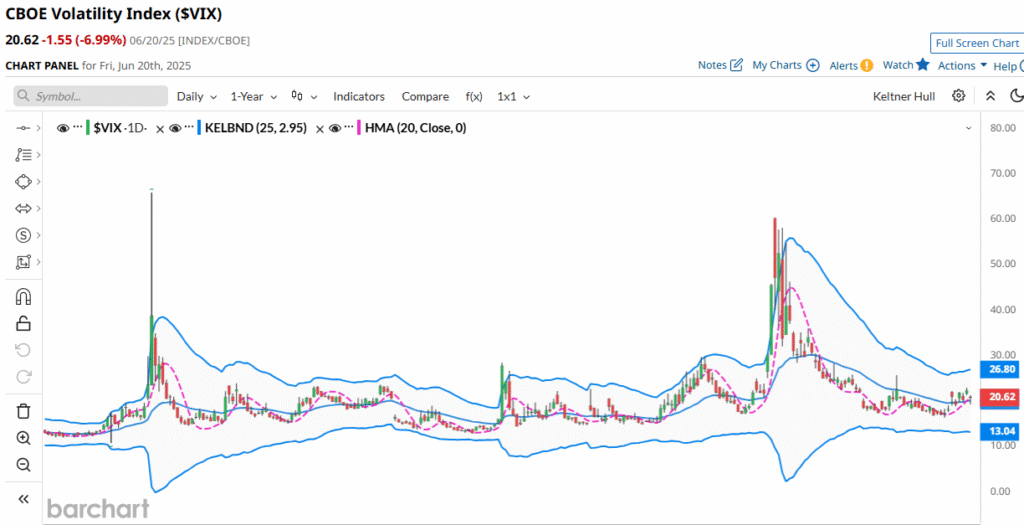Click the zoom out magnifier icon
Image resolution: width=1024 pixels, height=525 pixels.
coord(23,465)
